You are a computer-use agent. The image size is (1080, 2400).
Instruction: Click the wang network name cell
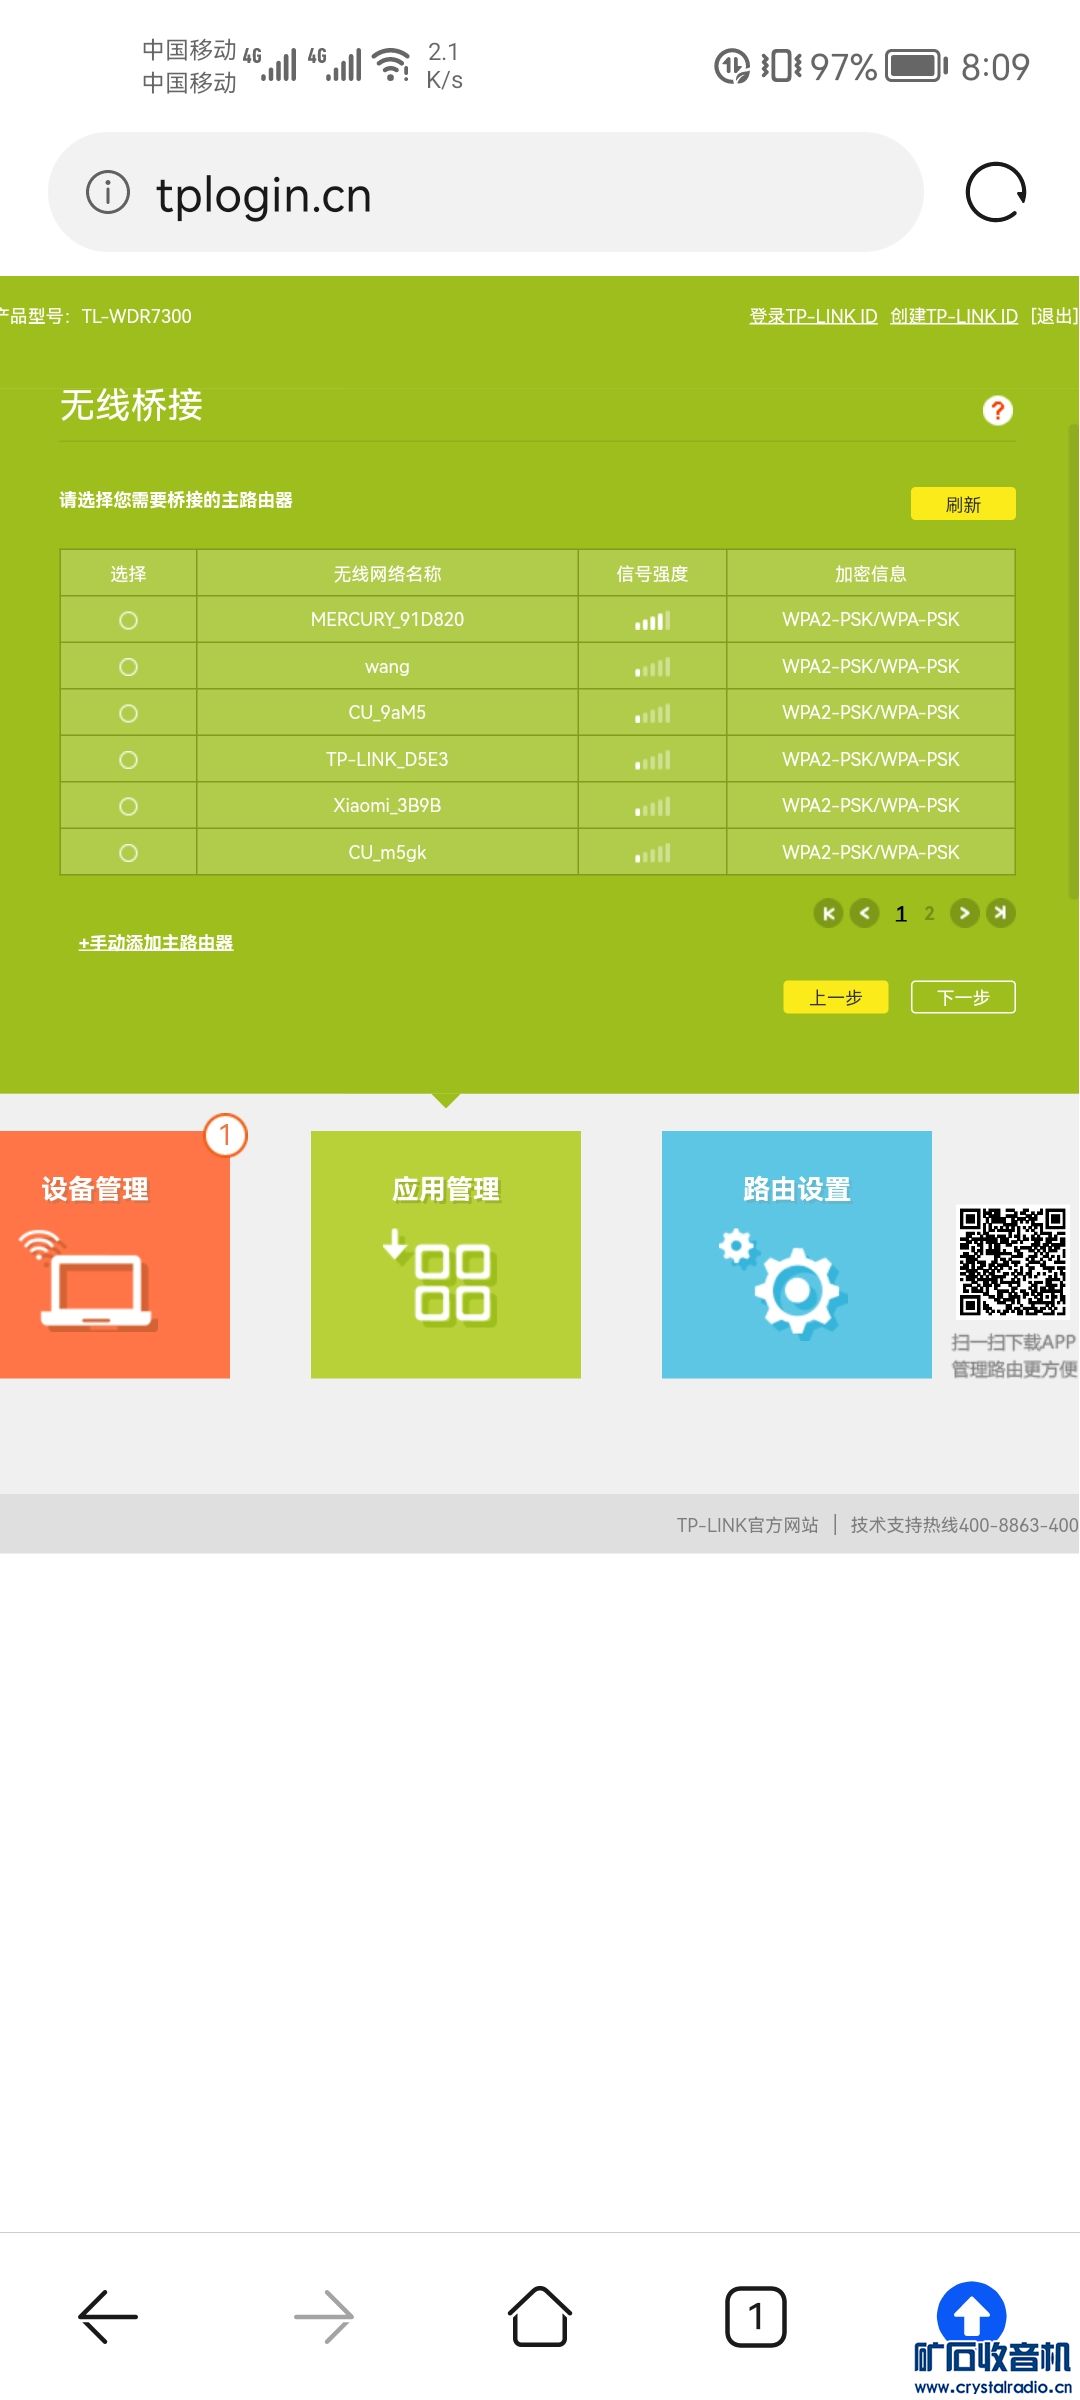click(387, 666)
